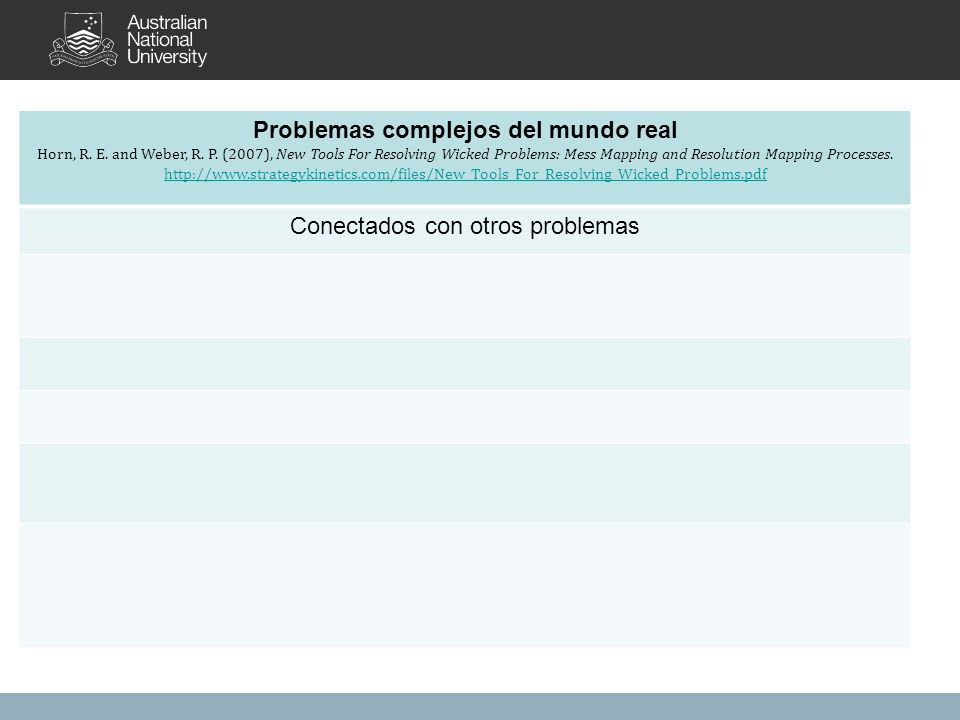Image resolution: width=960 pixels, height=720 pixels.
Task: Select the heading 'Problemas complejos del mundo real'
Action: click(465, 130)
